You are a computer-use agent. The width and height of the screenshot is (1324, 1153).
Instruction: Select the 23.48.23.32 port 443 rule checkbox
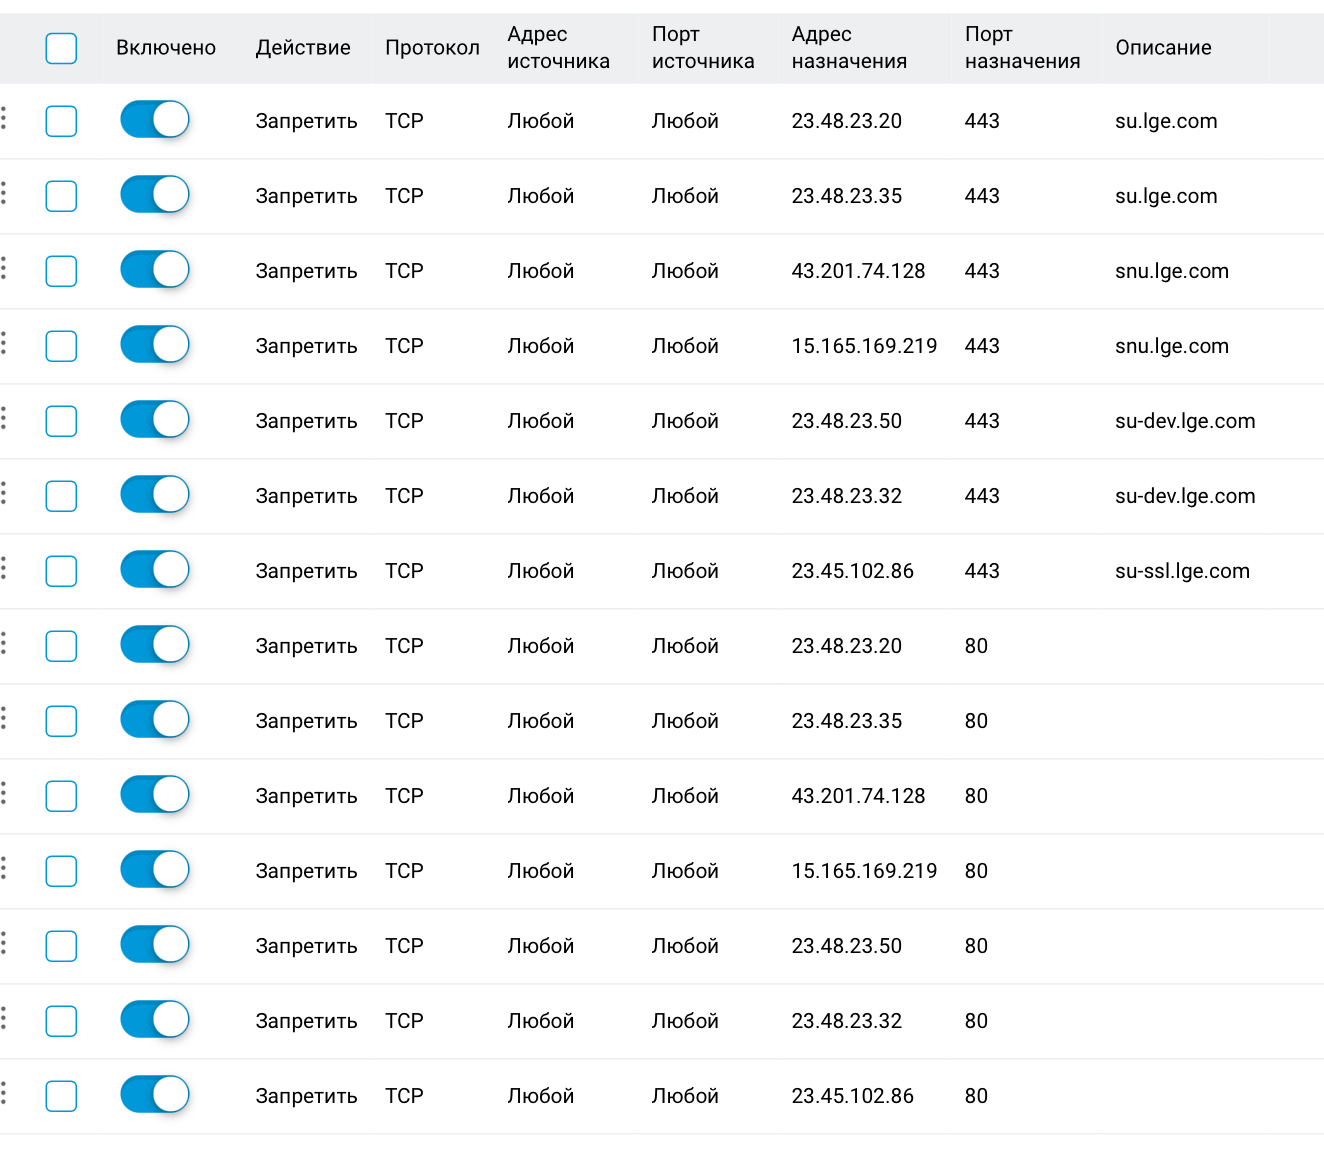61,496
